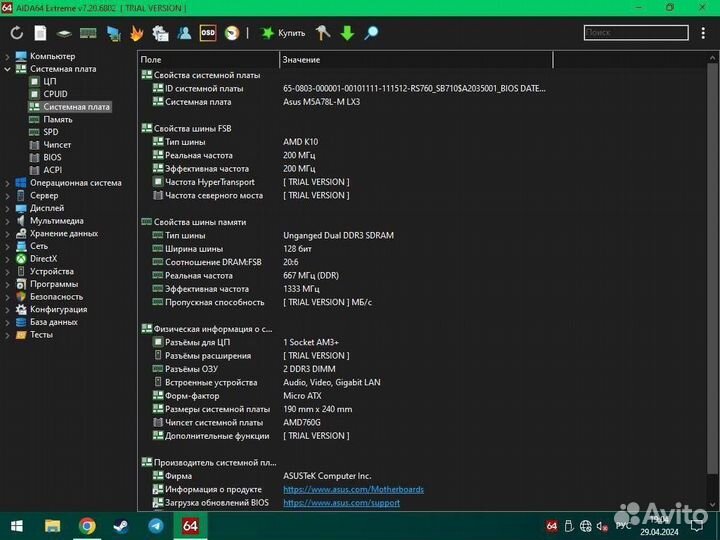
Task: Open the Audit Manager toolbar icon
Action: 160,33
